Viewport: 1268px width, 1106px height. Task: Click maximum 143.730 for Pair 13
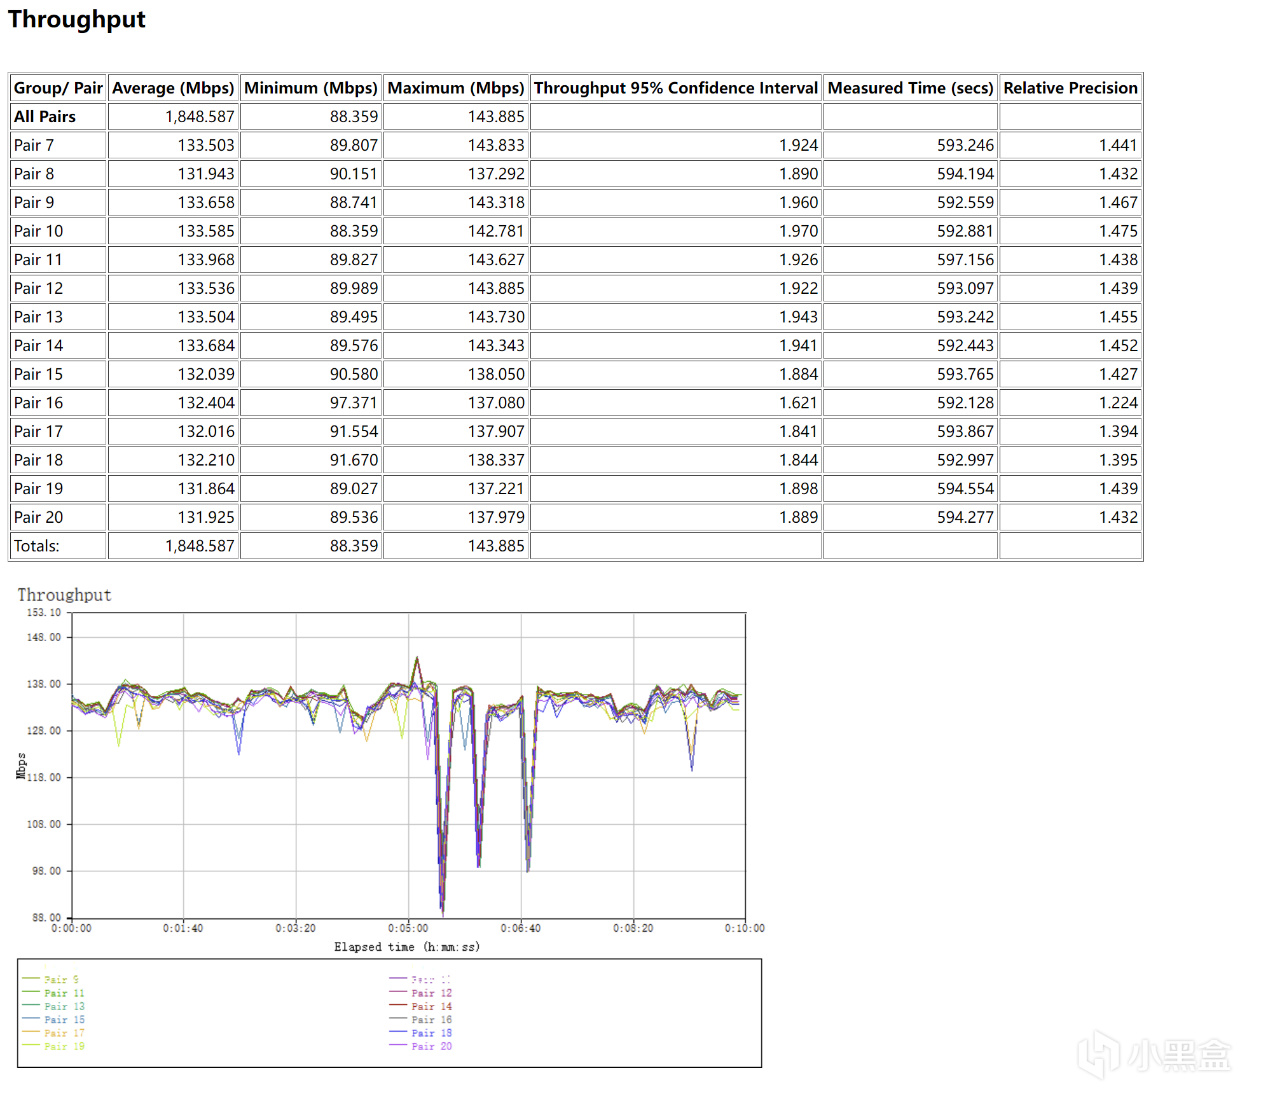point(496,317)
